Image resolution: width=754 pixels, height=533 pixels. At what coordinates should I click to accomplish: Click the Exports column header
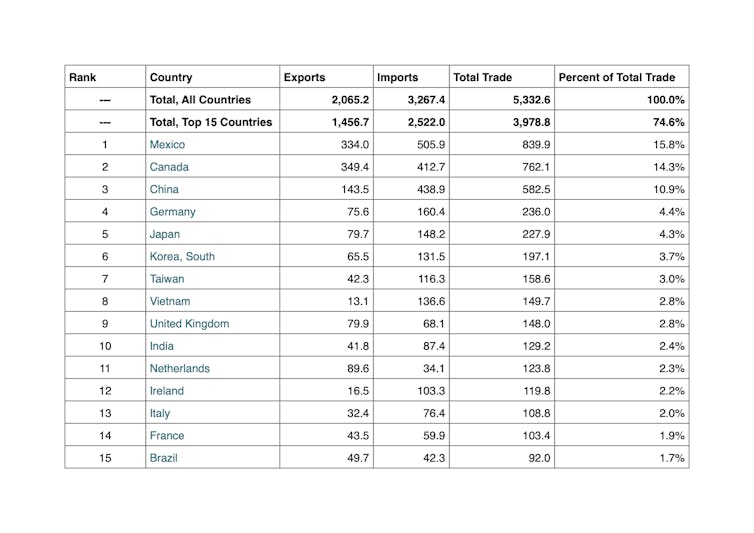pos(304,77)
